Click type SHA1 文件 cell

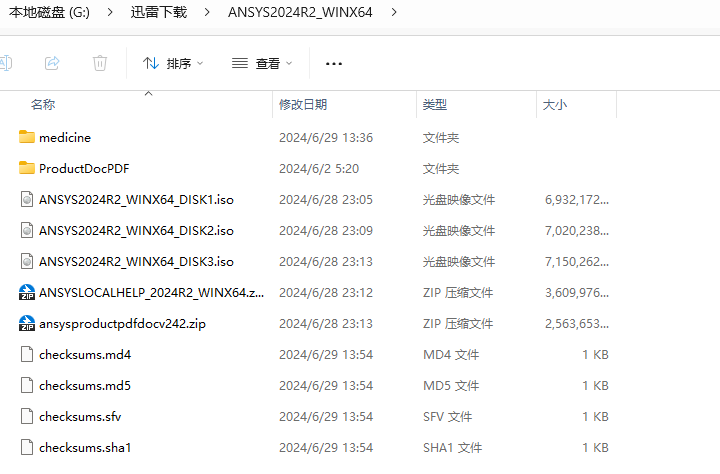[452, 448]
